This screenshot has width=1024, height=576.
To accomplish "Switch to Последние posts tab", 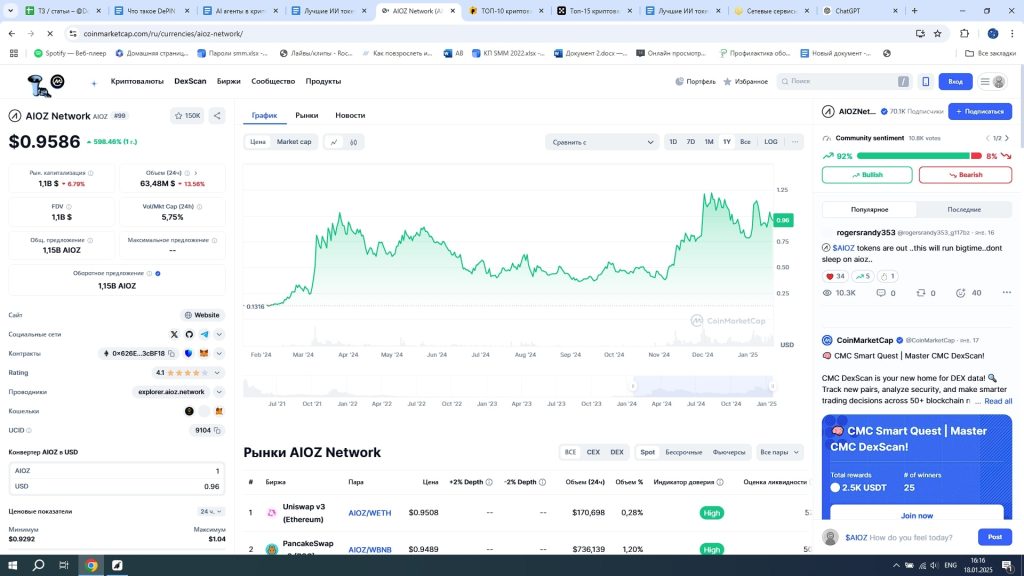I will (964, 210).
